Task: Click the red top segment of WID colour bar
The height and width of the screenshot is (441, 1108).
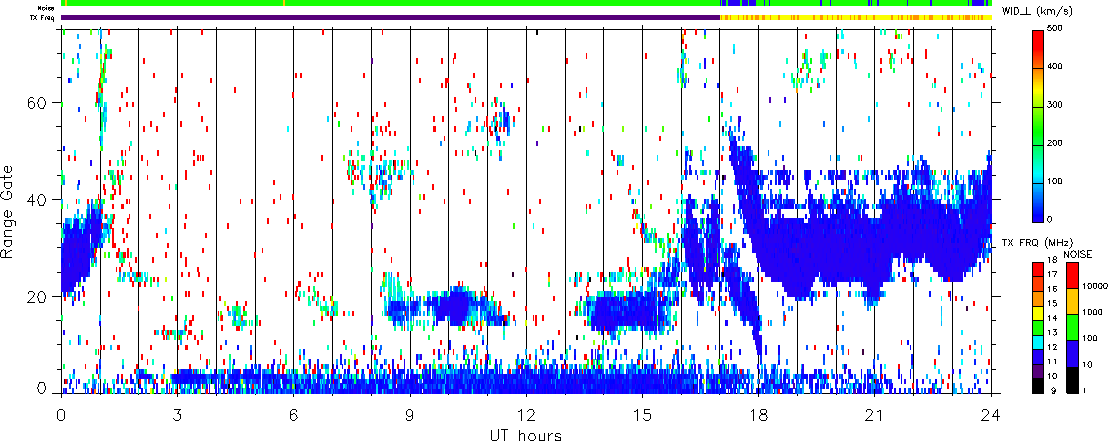Action: pos(1037,48)
